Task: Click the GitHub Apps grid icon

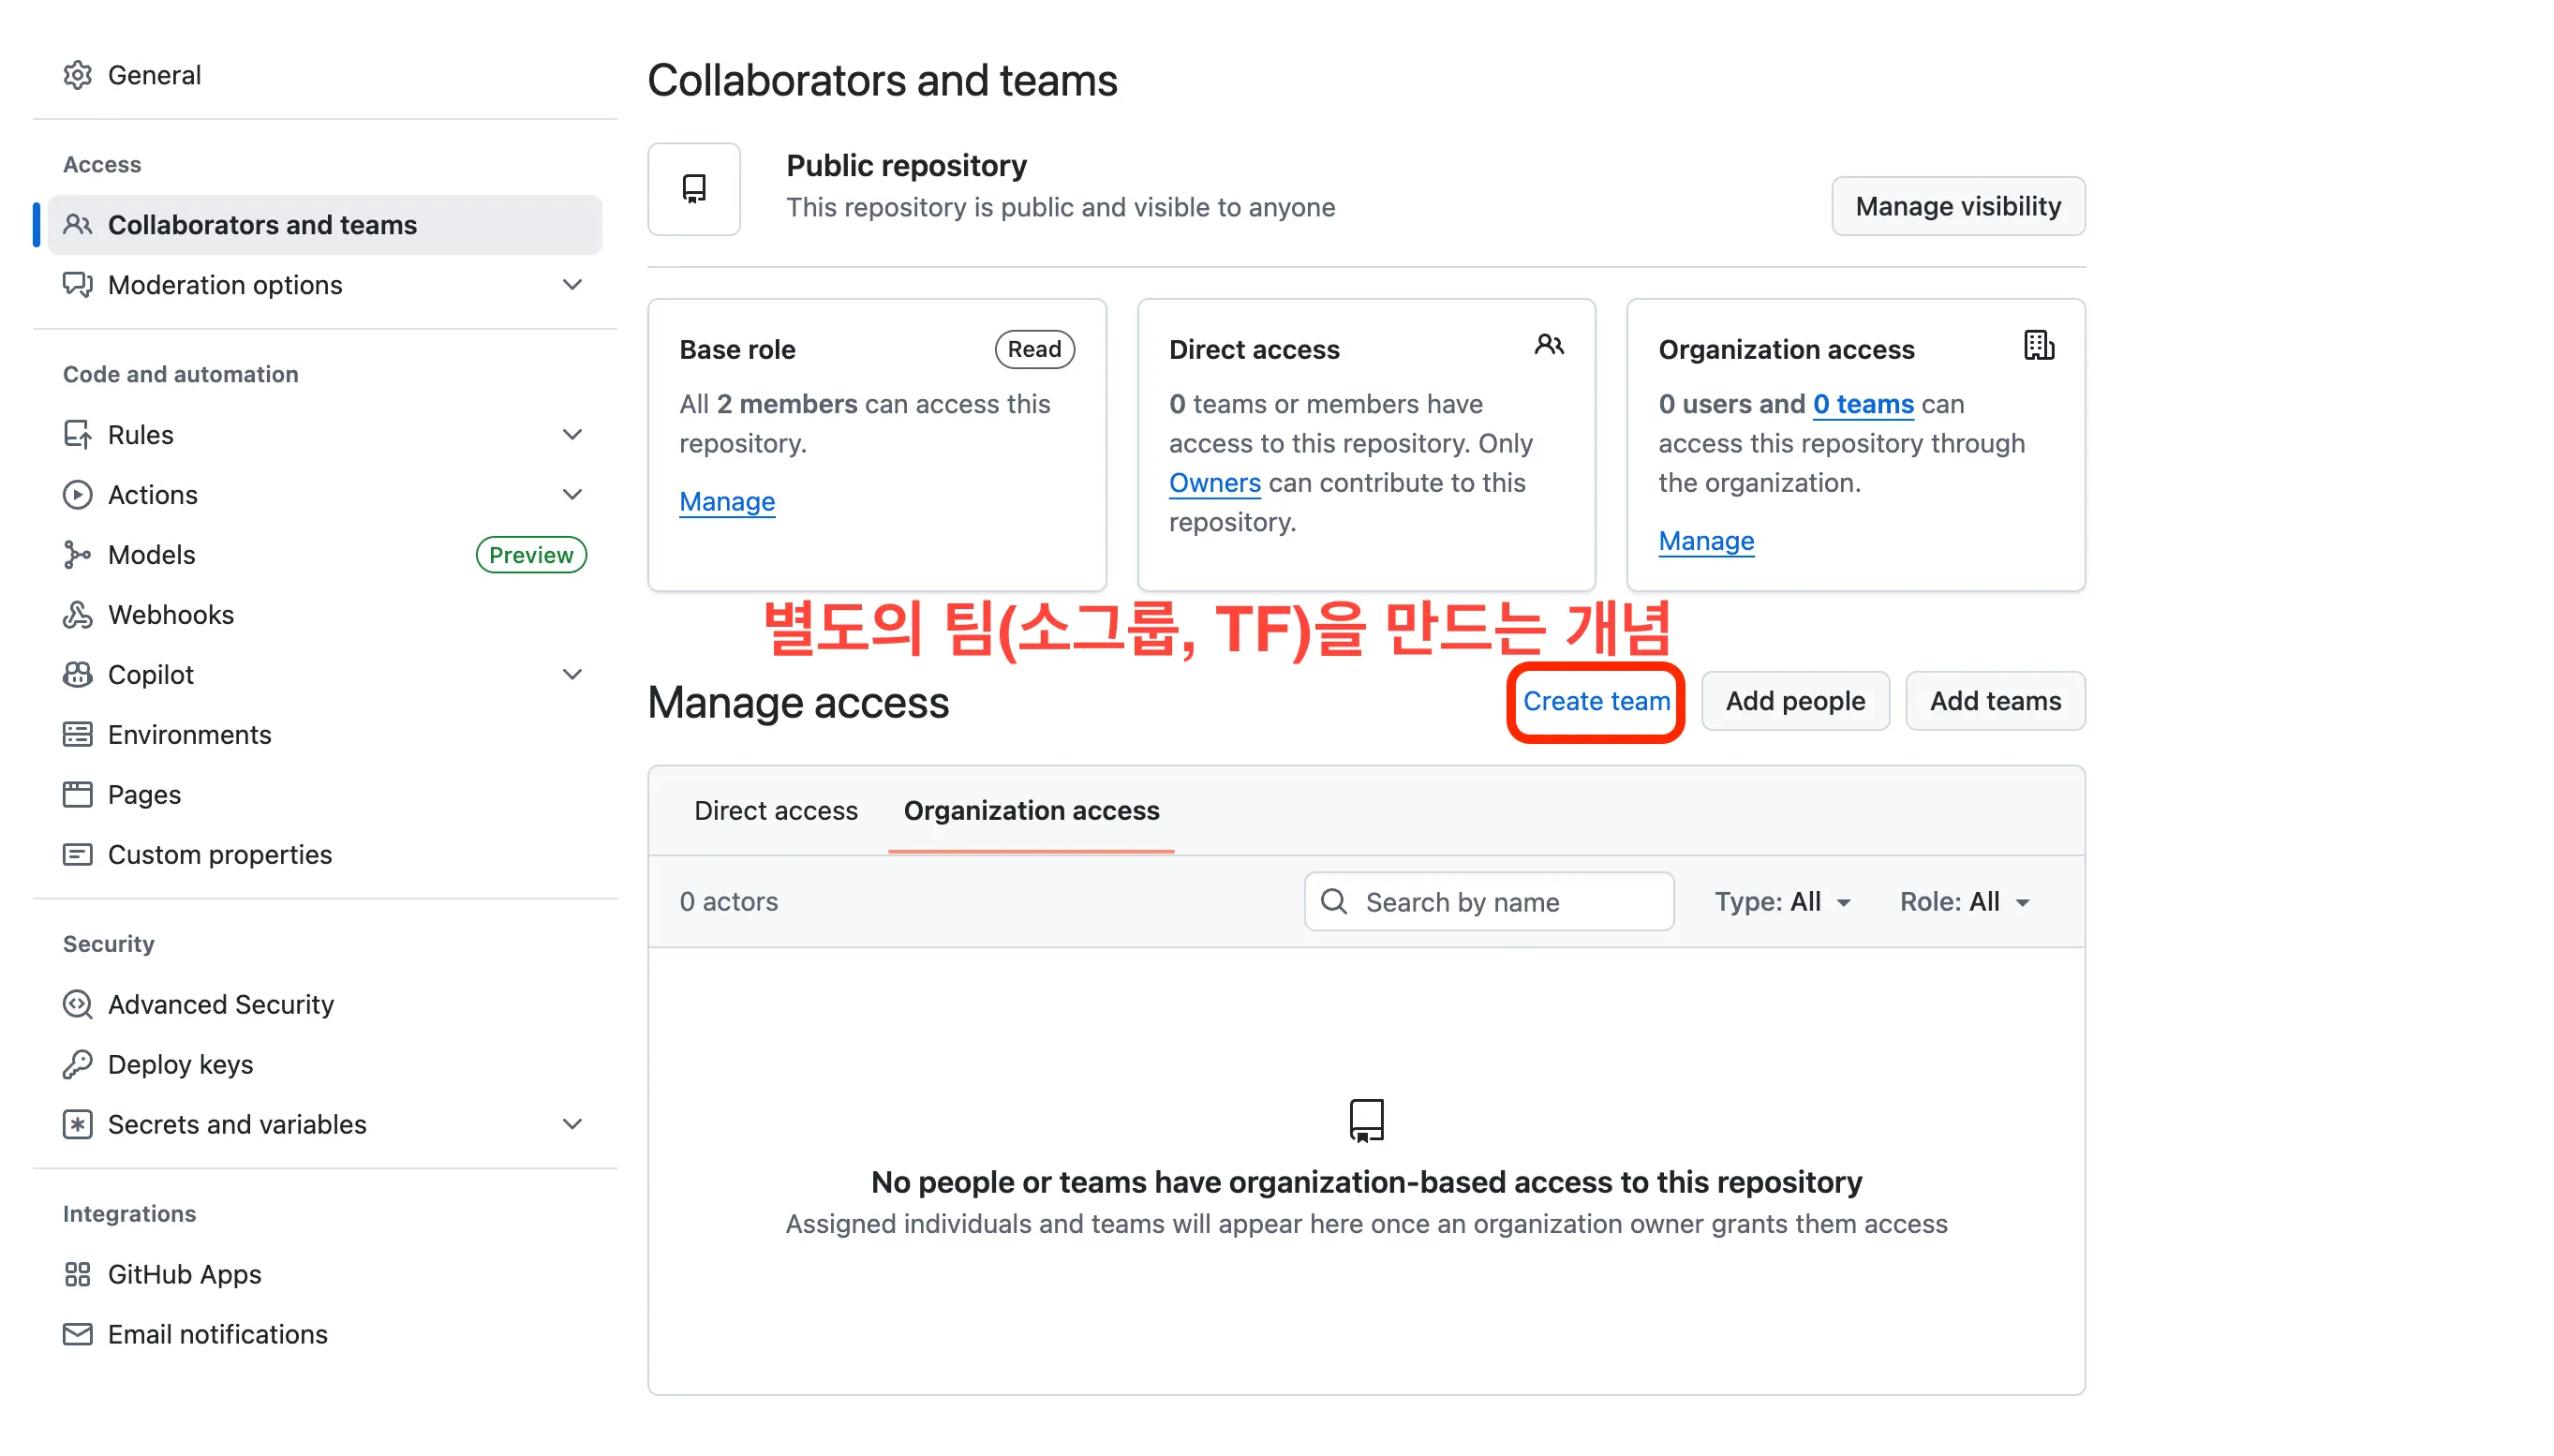Action: (x=77, y=1274)
